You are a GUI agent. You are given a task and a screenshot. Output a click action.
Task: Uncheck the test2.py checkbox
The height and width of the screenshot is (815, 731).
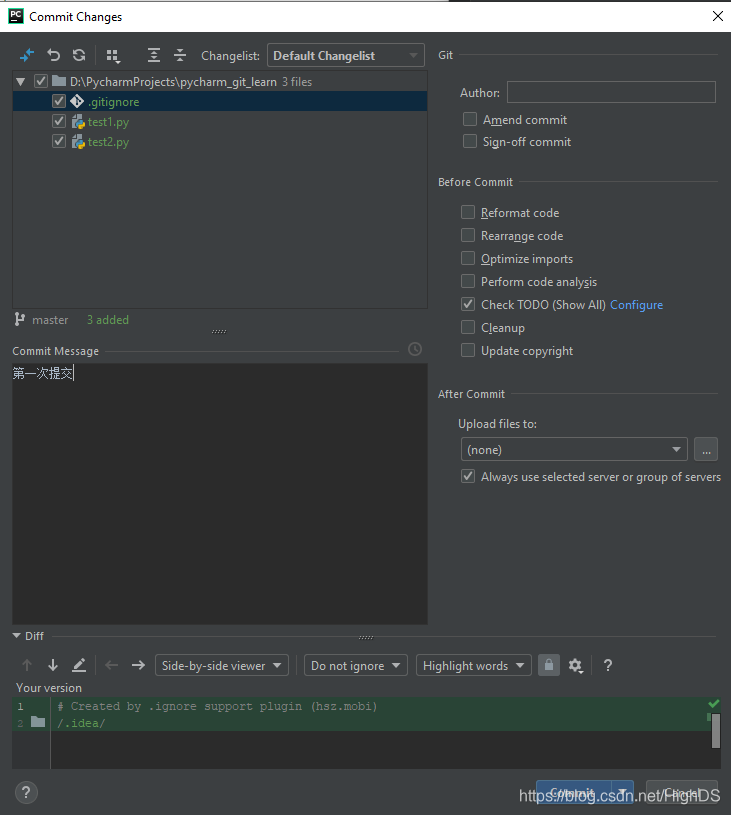(59, 141)
